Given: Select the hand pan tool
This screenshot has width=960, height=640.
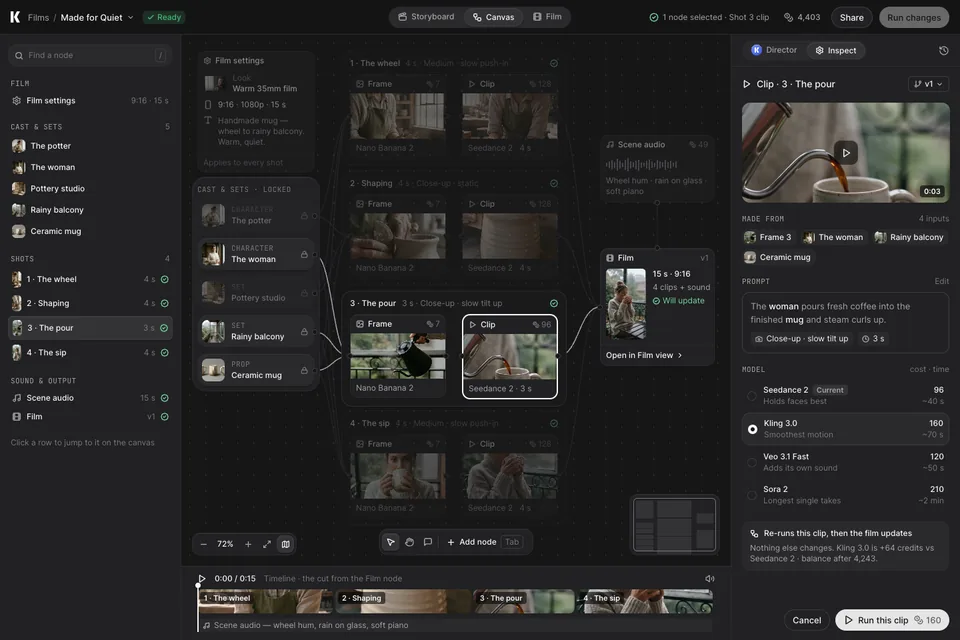Looking at the screenshot, I should click(x=410, y=542).
